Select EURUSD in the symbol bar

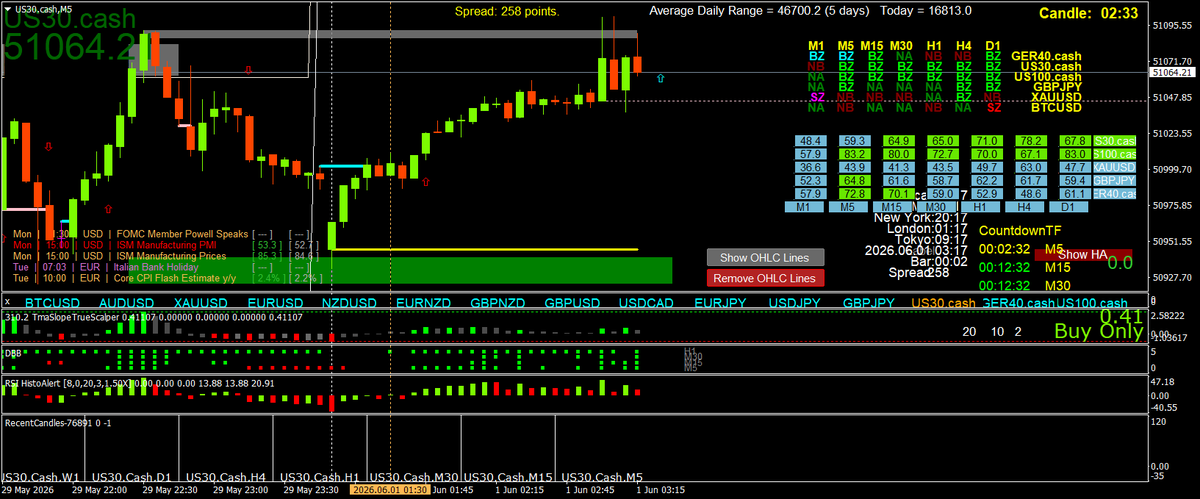(274, 302)
